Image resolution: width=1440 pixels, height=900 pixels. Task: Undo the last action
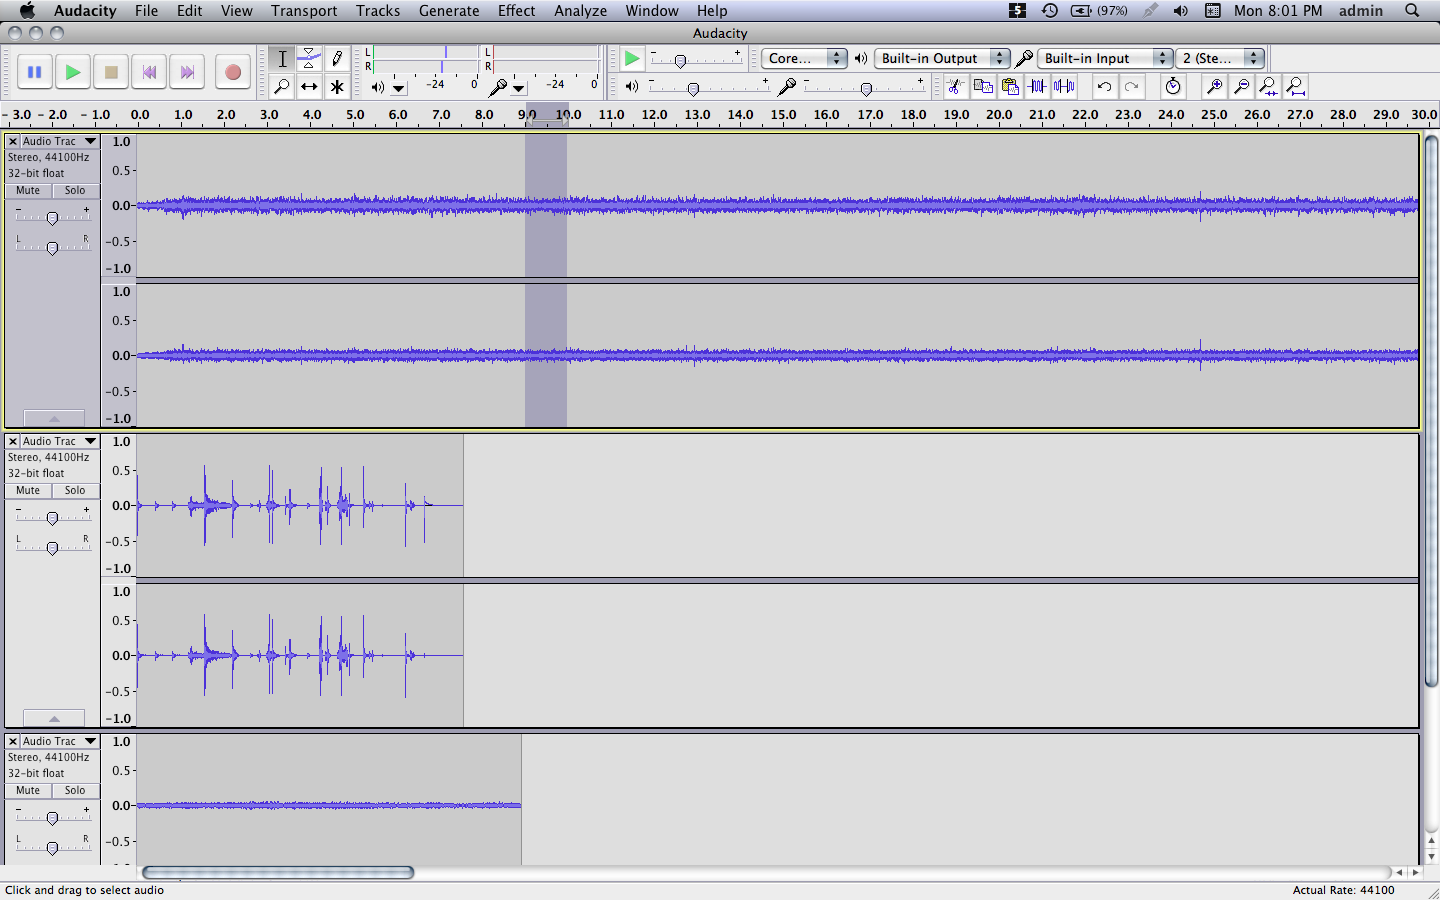[x=1104, y=87]
